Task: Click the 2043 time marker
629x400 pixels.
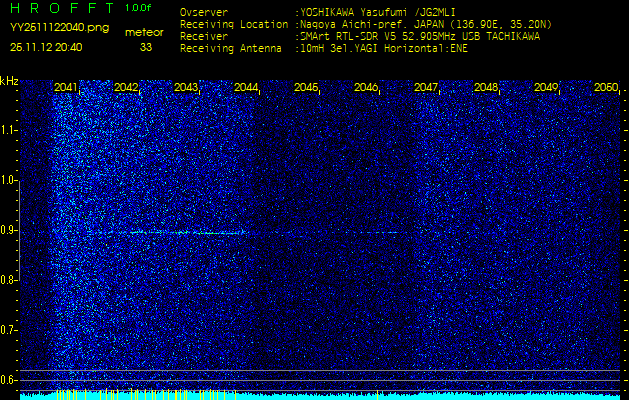Action: 186,87
